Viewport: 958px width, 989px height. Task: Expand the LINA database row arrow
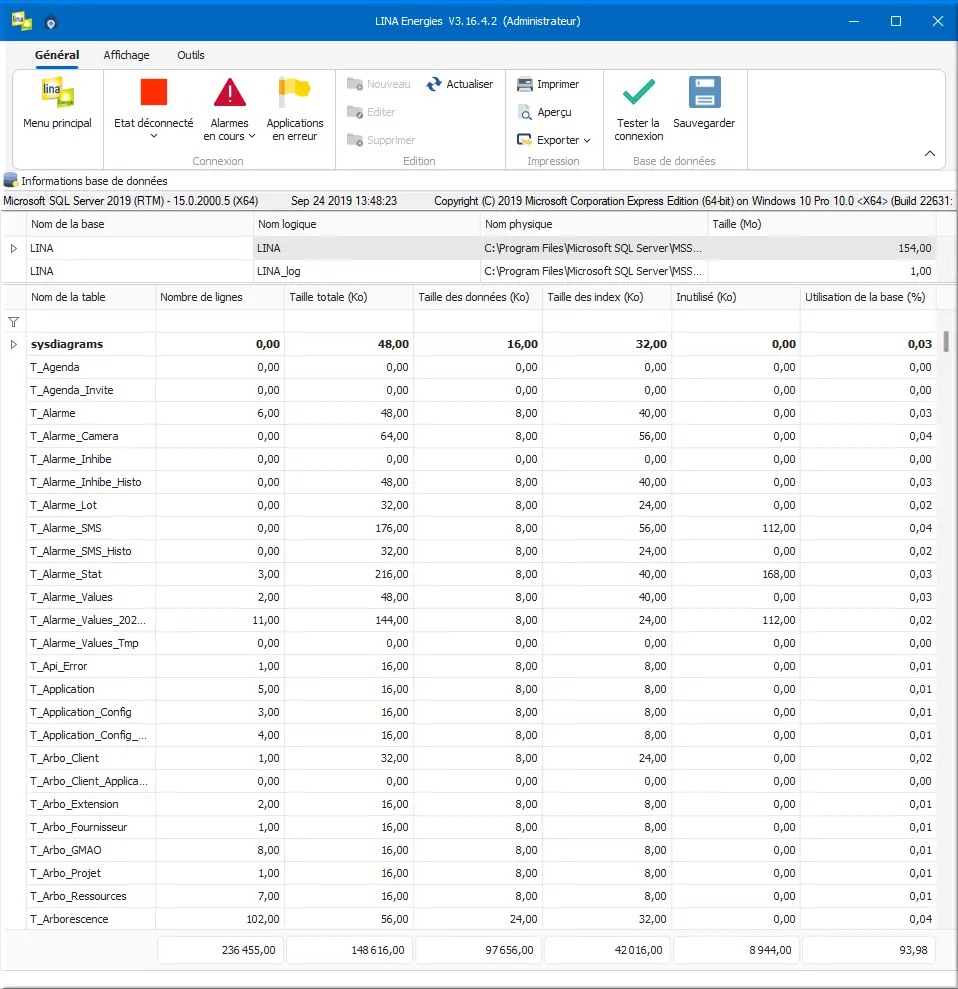pos(13,249)
